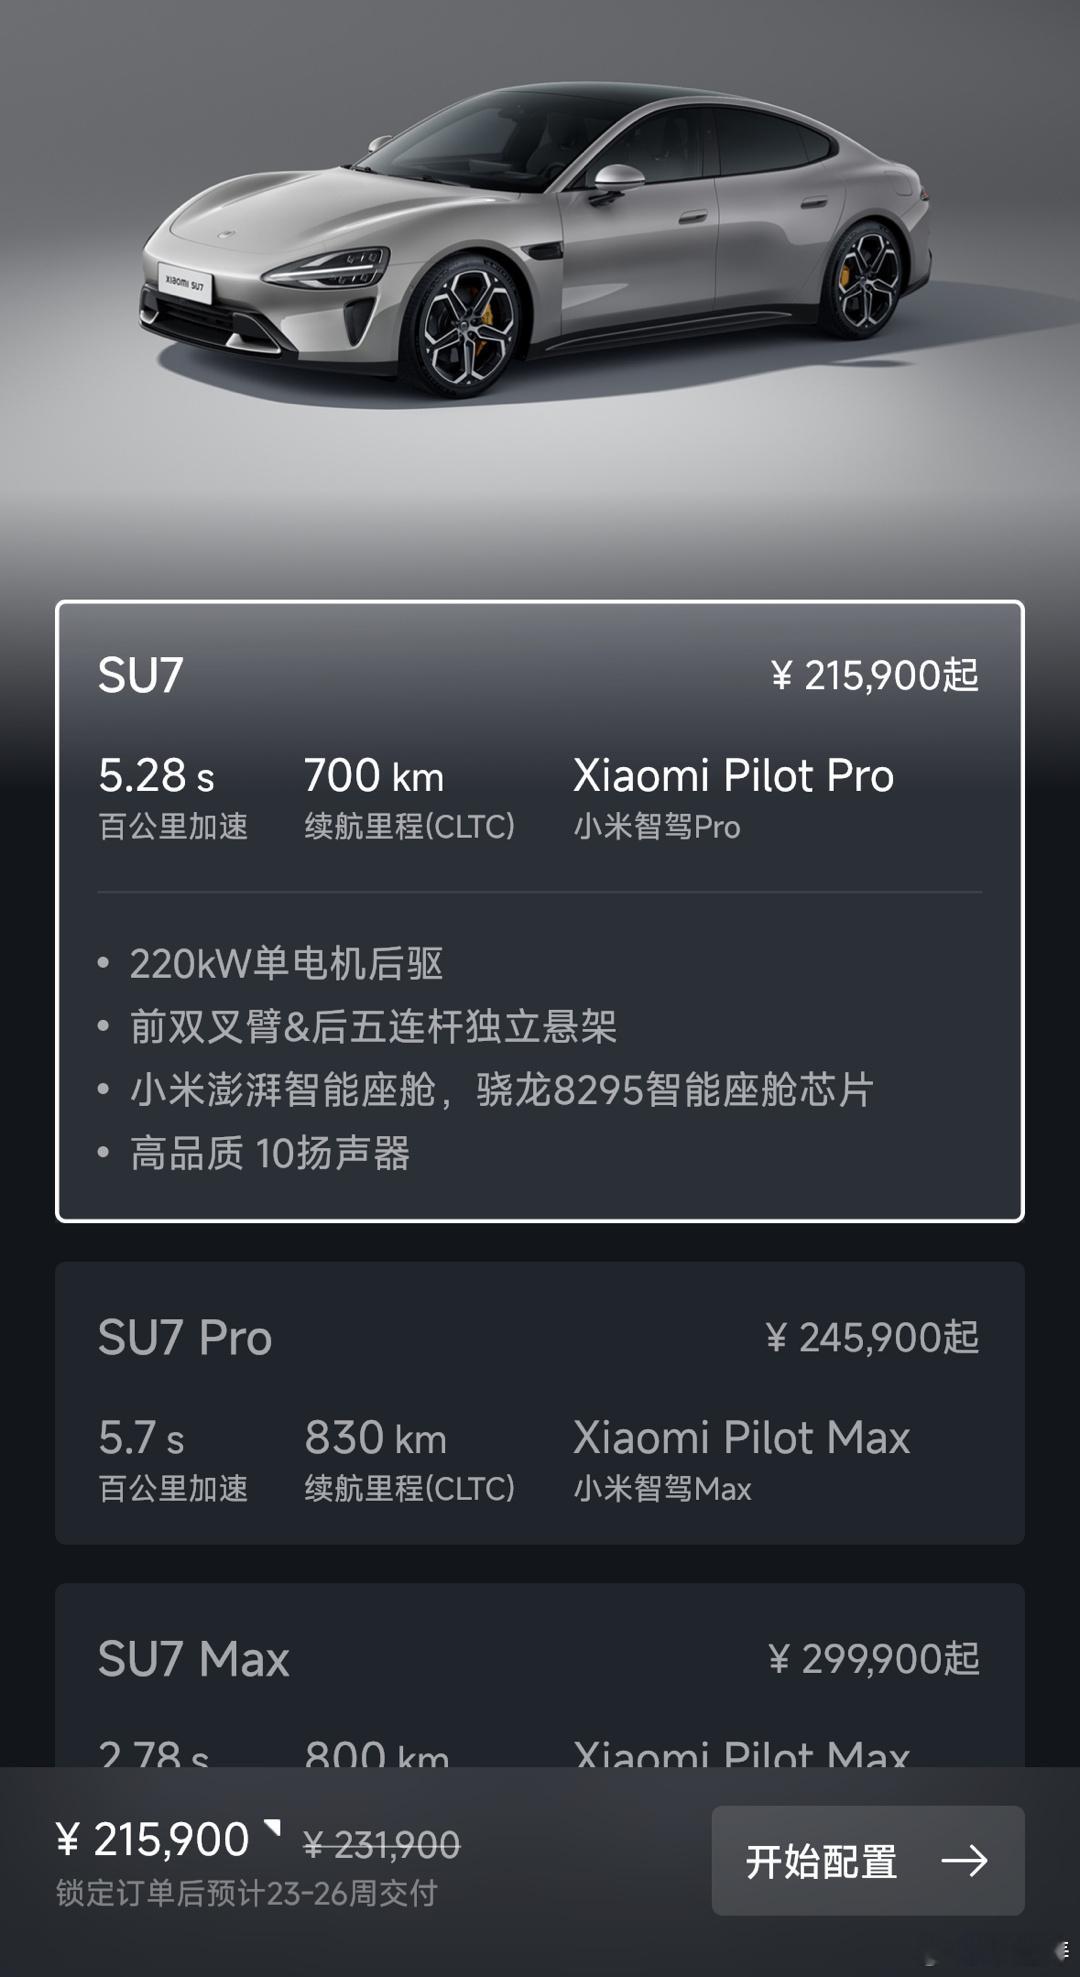Click the gray SU7 car image

coord(536,240)
